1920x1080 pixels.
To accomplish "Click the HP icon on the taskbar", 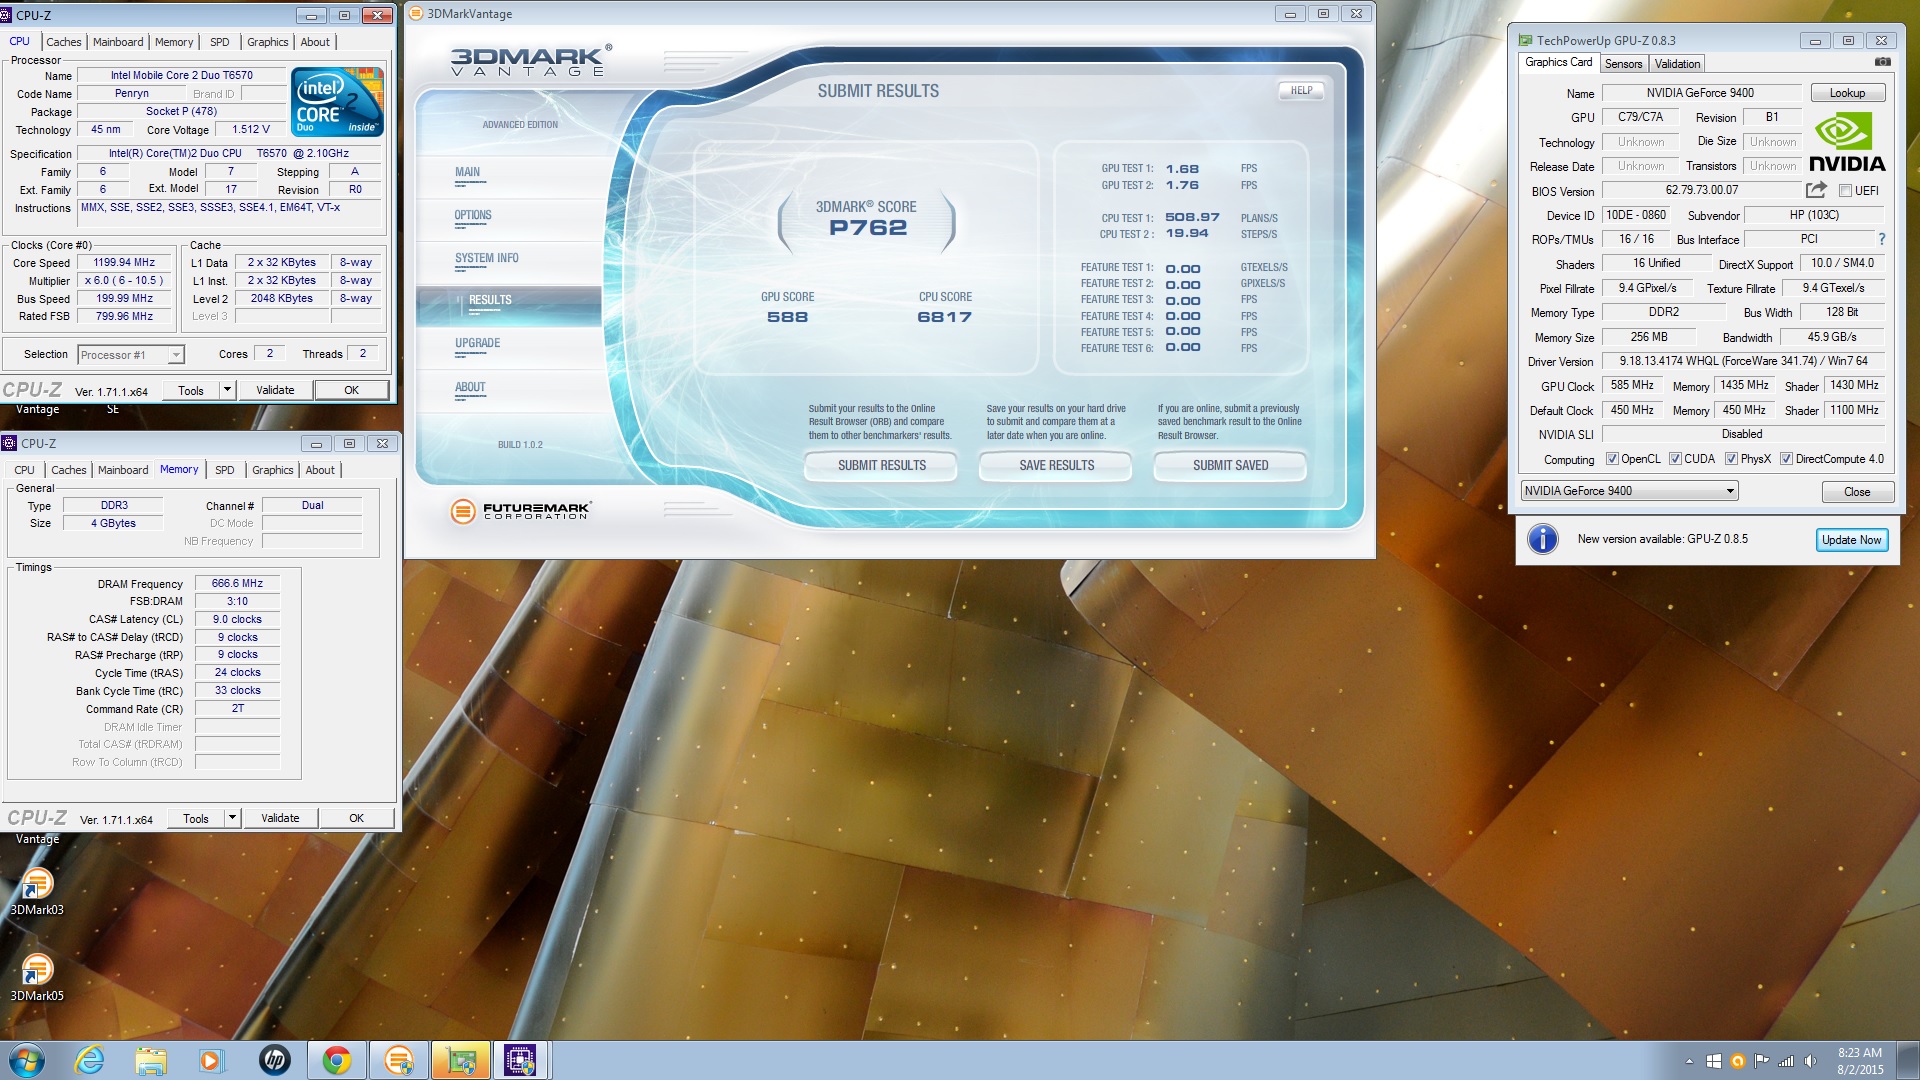I will click(274, 1060).
